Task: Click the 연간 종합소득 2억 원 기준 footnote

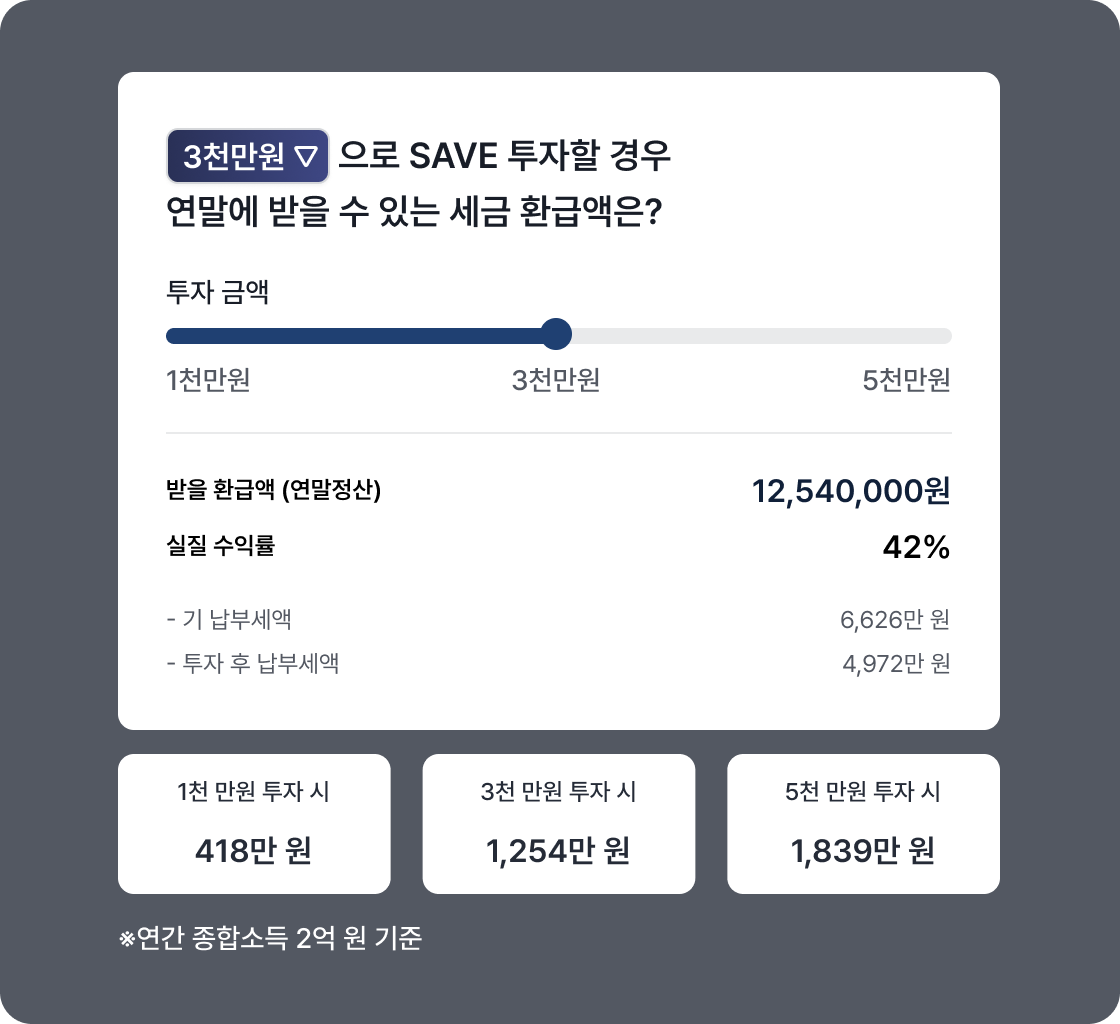Action: (x=271, y=938)
